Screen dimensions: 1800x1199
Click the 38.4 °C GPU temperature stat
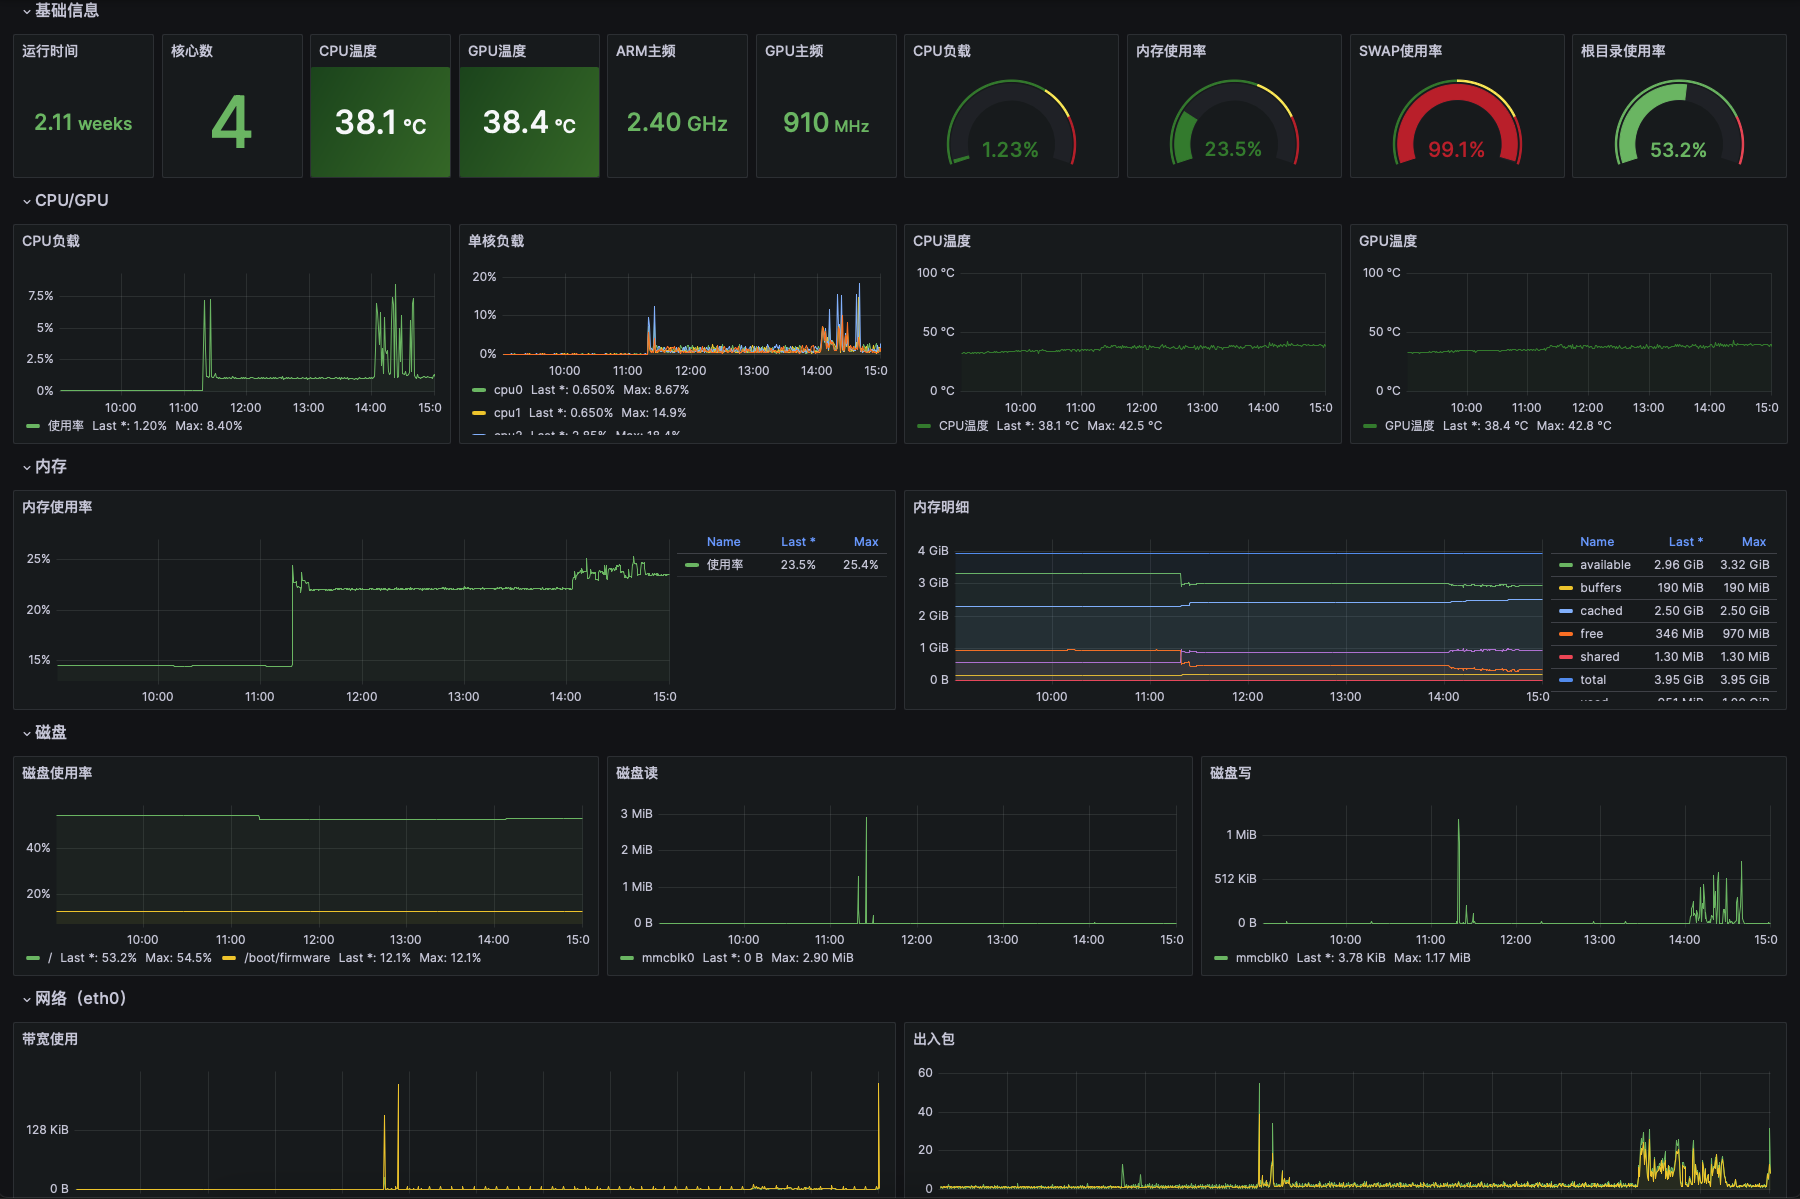(x=529, y=122)
